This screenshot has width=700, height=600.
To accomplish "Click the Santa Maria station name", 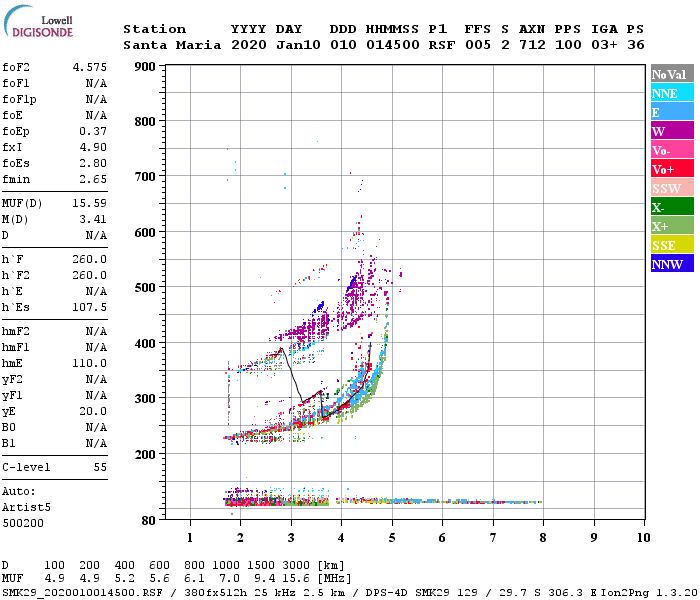I will 172,45.
